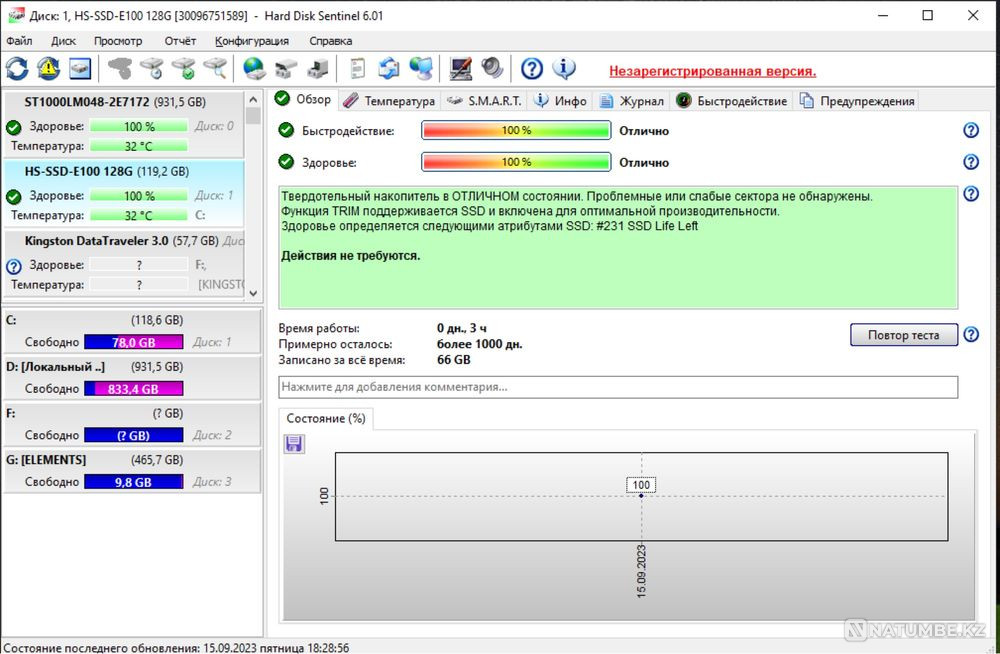Image resolution: width=1000 pixels, height=654 pixels.
Task: Click the globe with monitor toolbar icon
Action: 421,68
